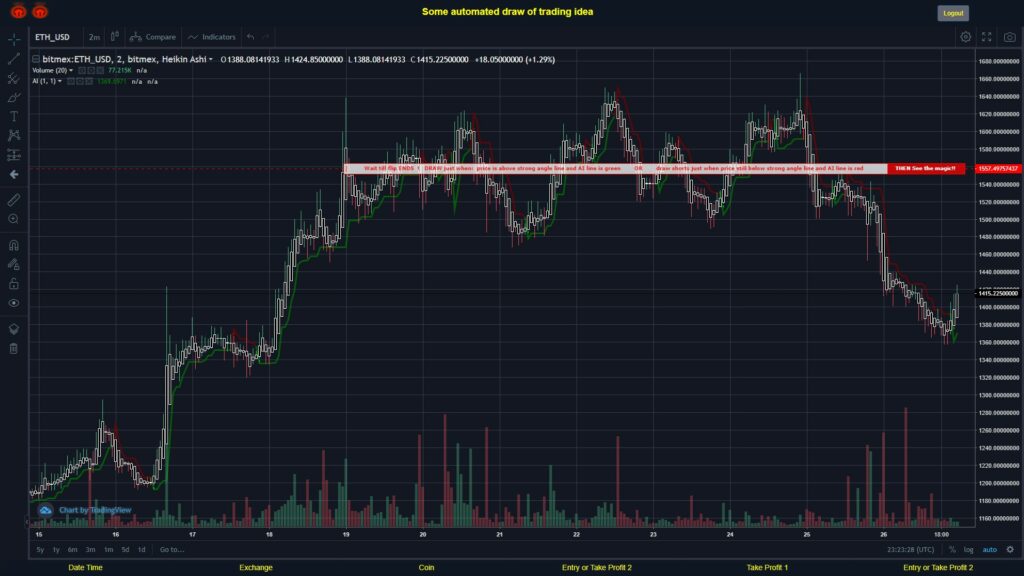Screen dimensions: 1024x576
Task: Toggle log scale mode
Action: (968, 550)
